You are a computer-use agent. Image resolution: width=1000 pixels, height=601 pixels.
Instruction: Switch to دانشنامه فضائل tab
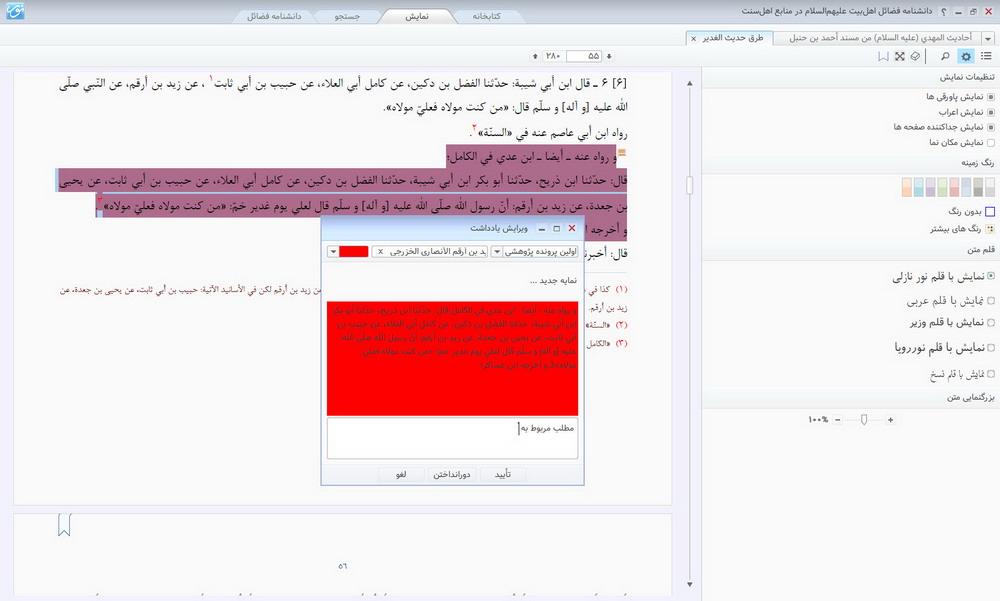click(x=274, y=16)
